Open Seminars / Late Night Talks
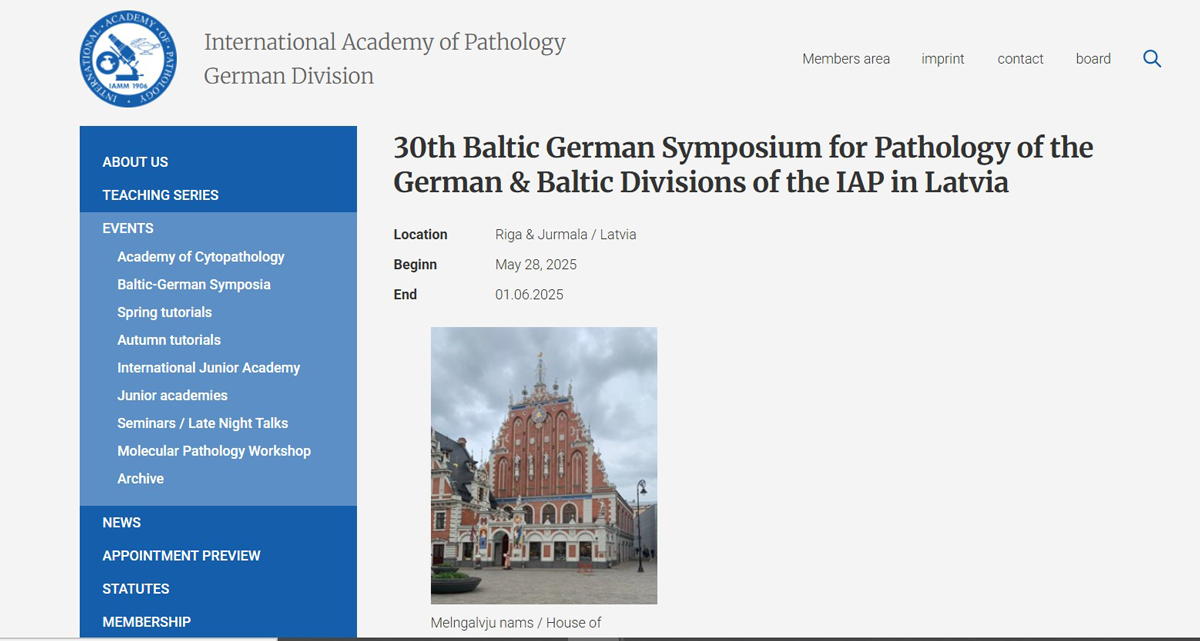The height and width of the screenshot is (641, 1200). pyautogui.click(x=202, y=423)
